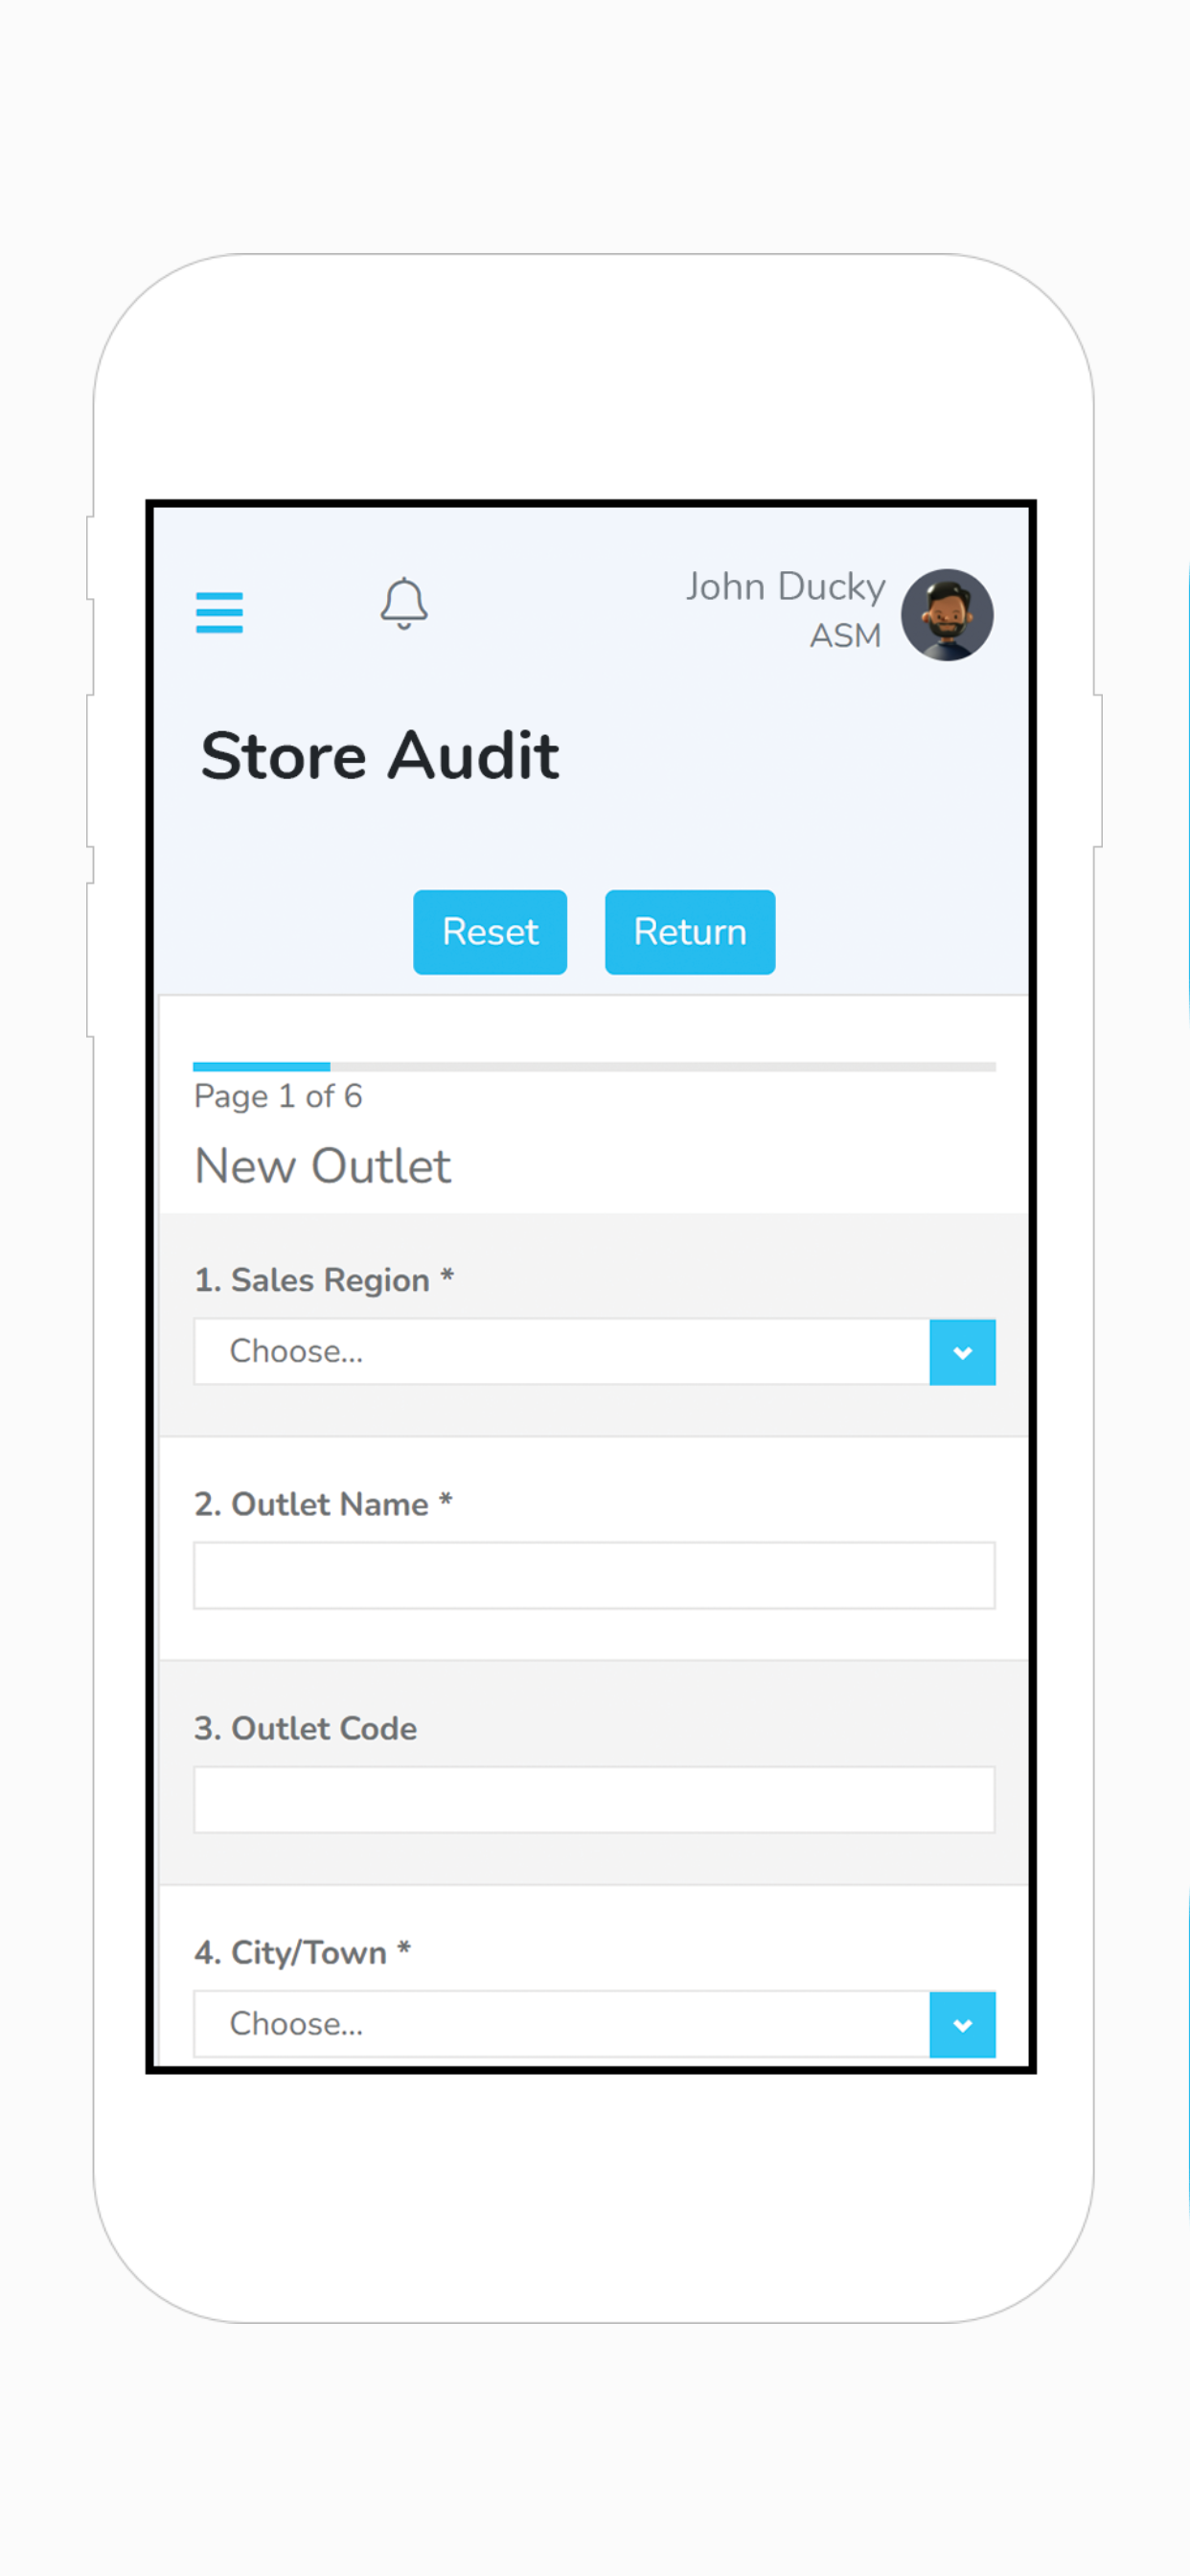Click the 'Store Audit' page title
Image resolution: width=1190 pixels, height=2576 pixels.
pyautogui.click(x=380, y=755)
